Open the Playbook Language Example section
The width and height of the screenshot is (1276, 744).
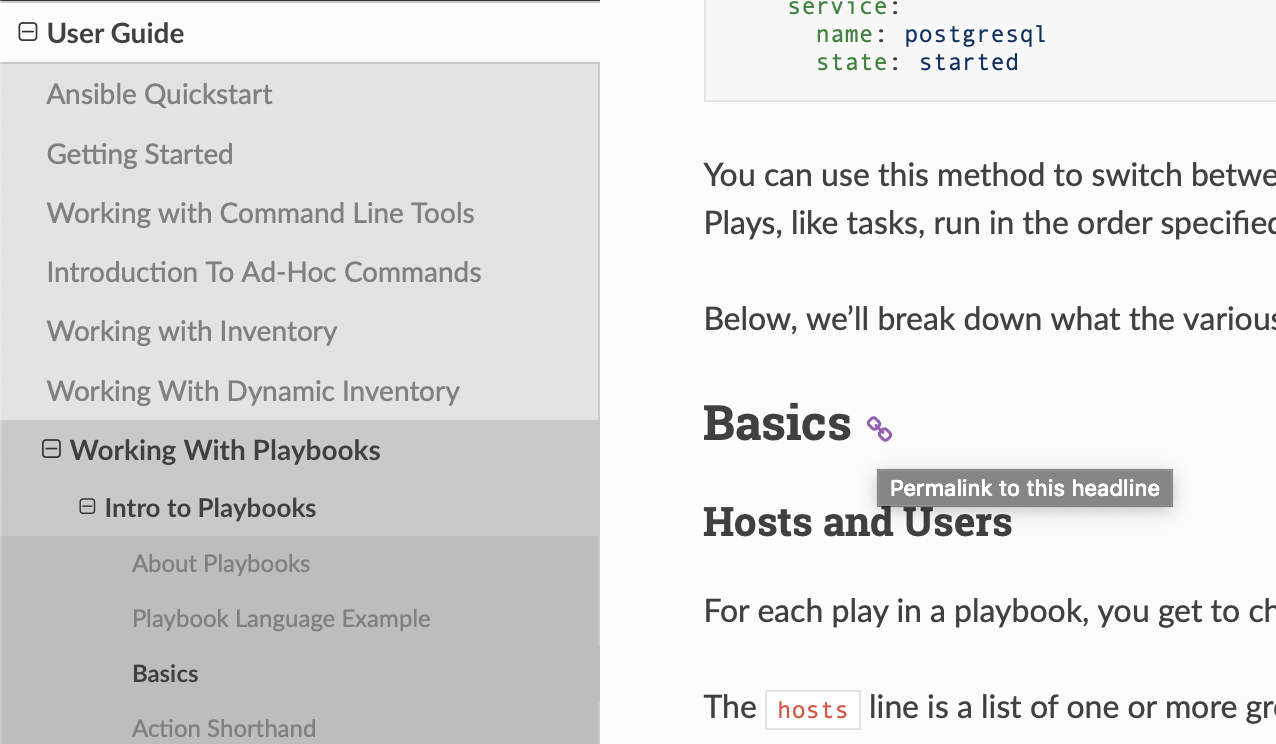pyautogui.click(x=281, y=618)
